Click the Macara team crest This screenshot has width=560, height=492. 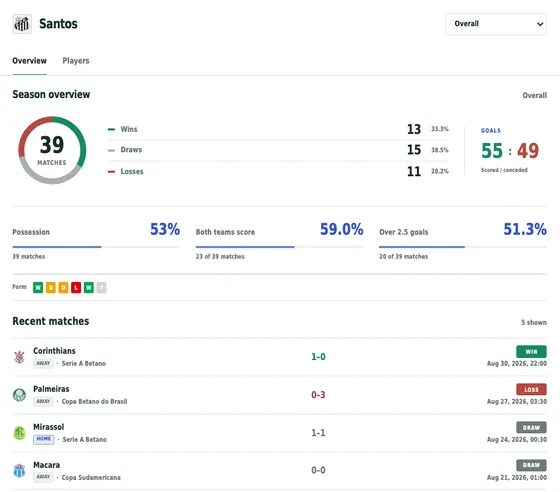[x=19, y=471]
